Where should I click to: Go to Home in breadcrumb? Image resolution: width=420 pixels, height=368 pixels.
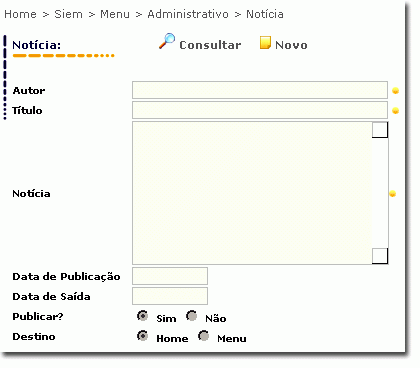tap(20, 14)
